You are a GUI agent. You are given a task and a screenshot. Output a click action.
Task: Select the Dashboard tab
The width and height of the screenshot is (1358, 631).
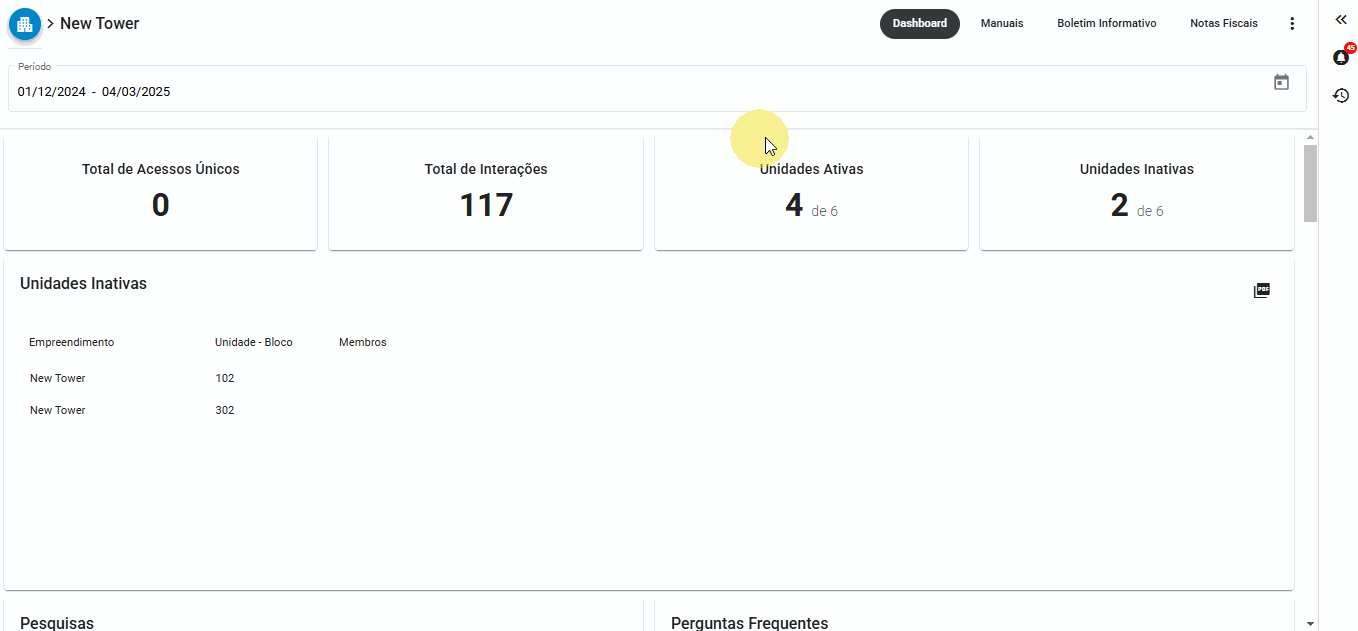point(919,24)
